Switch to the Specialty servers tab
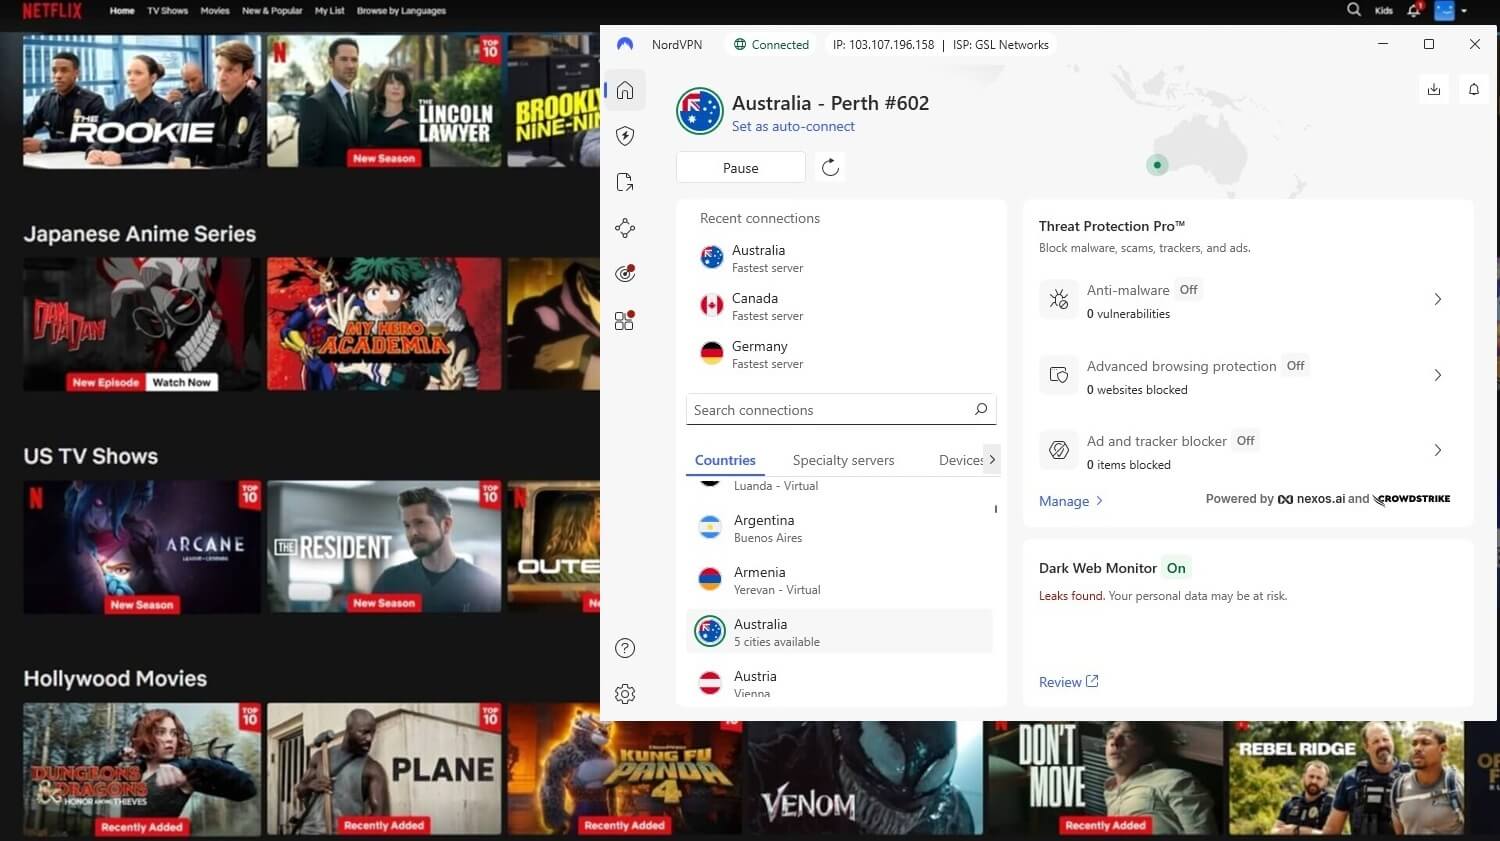Screen dimensions: 1500x841 843,460
